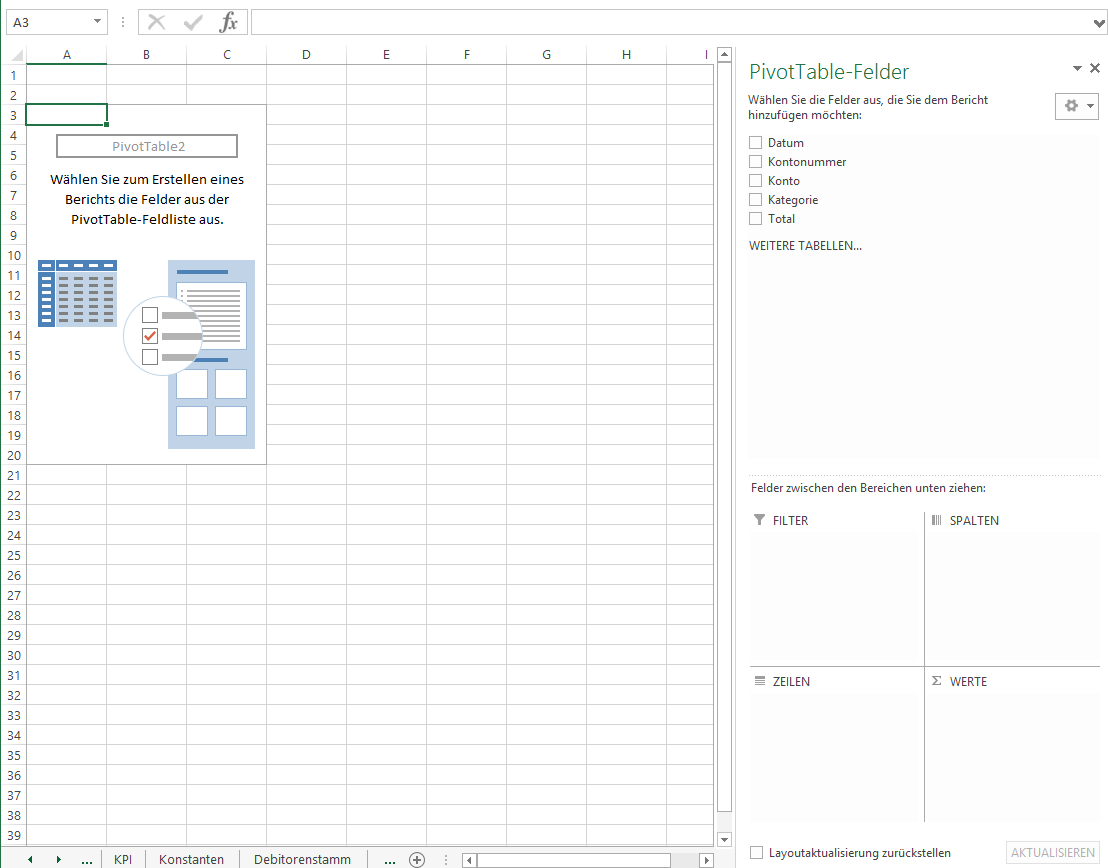Enable the Kontonummer field checkbox

(756, 162)
